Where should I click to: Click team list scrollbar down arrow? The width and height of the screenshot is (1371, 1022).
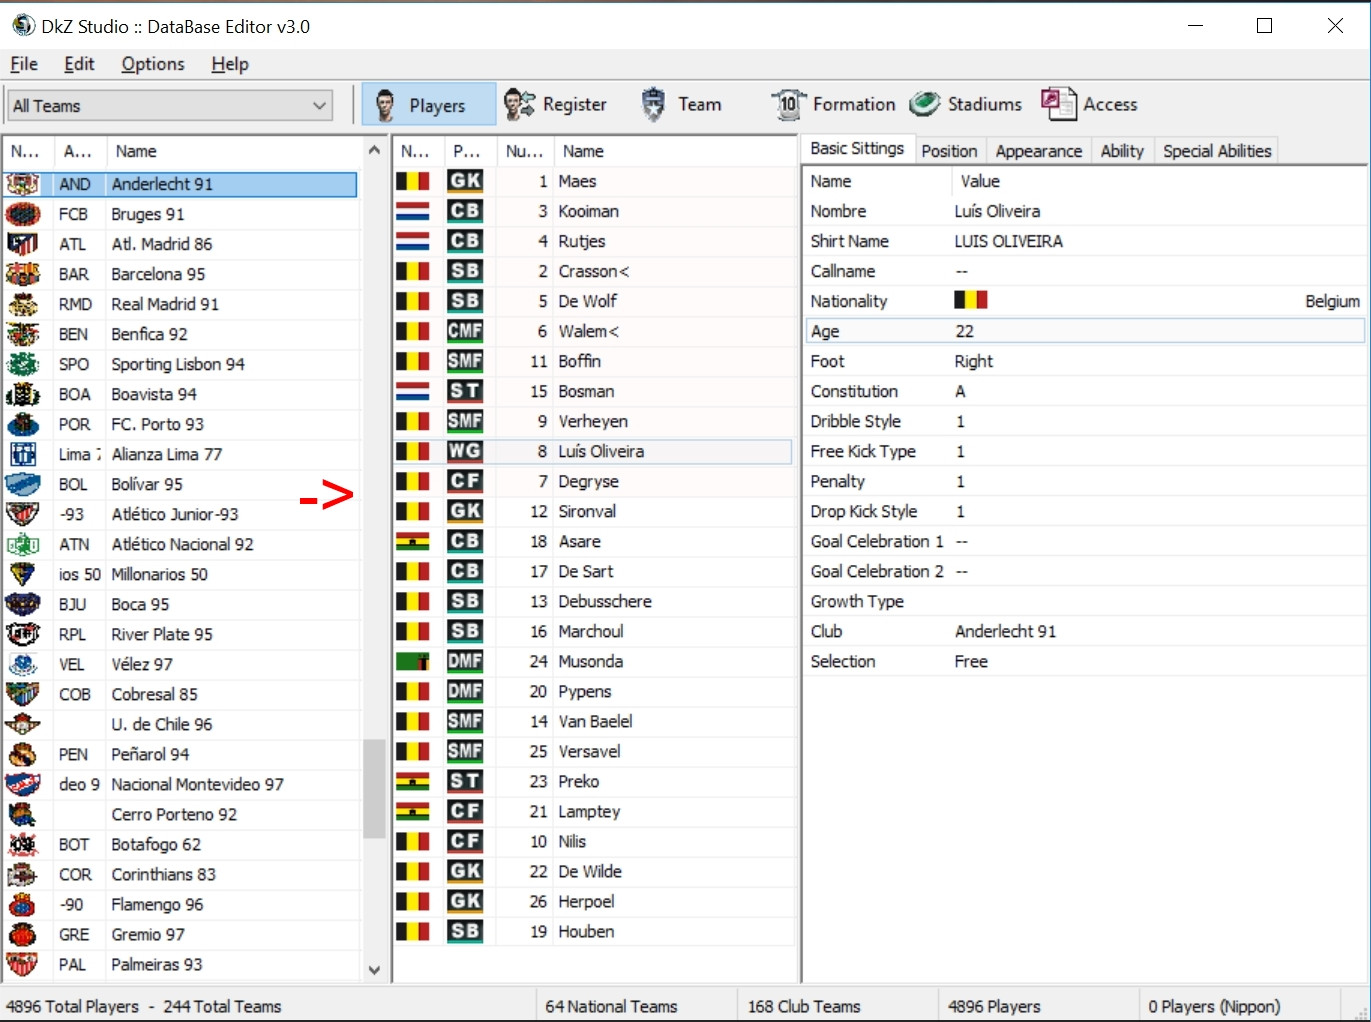pos(374,970)
